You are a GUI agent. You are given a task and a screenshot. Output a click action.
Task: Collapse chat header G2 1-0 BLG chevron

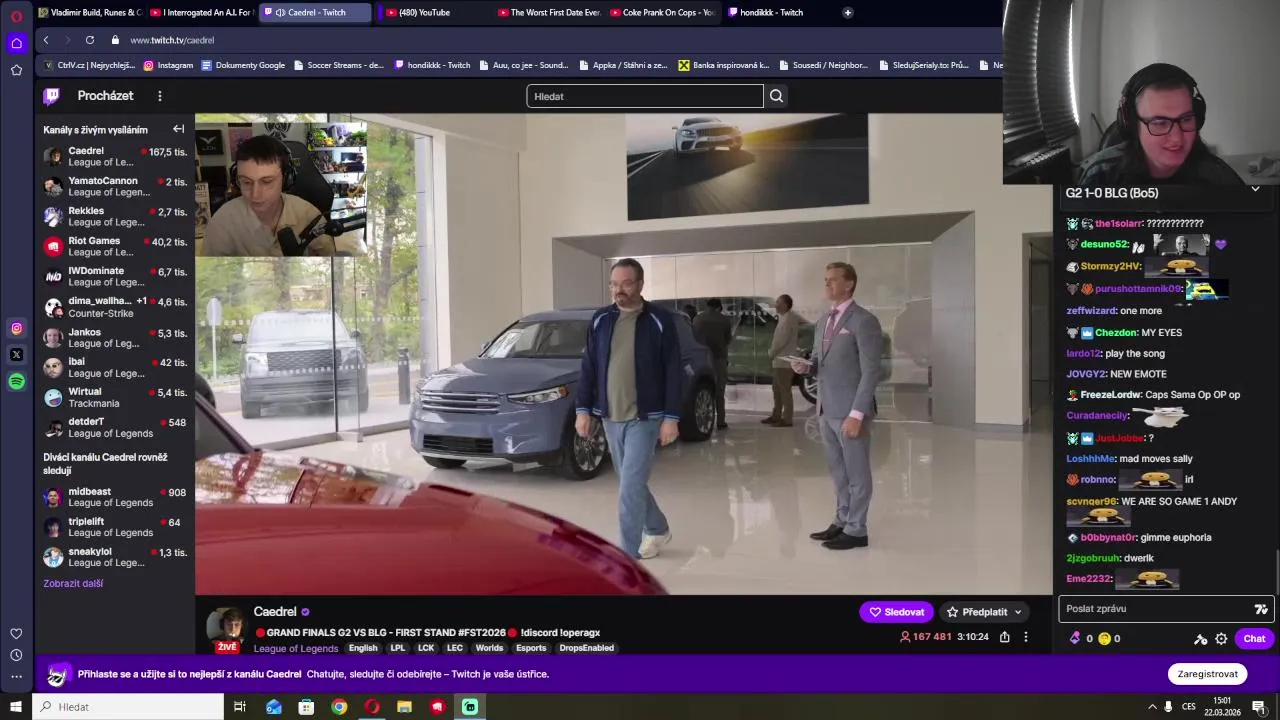[x=1255, y=189]
